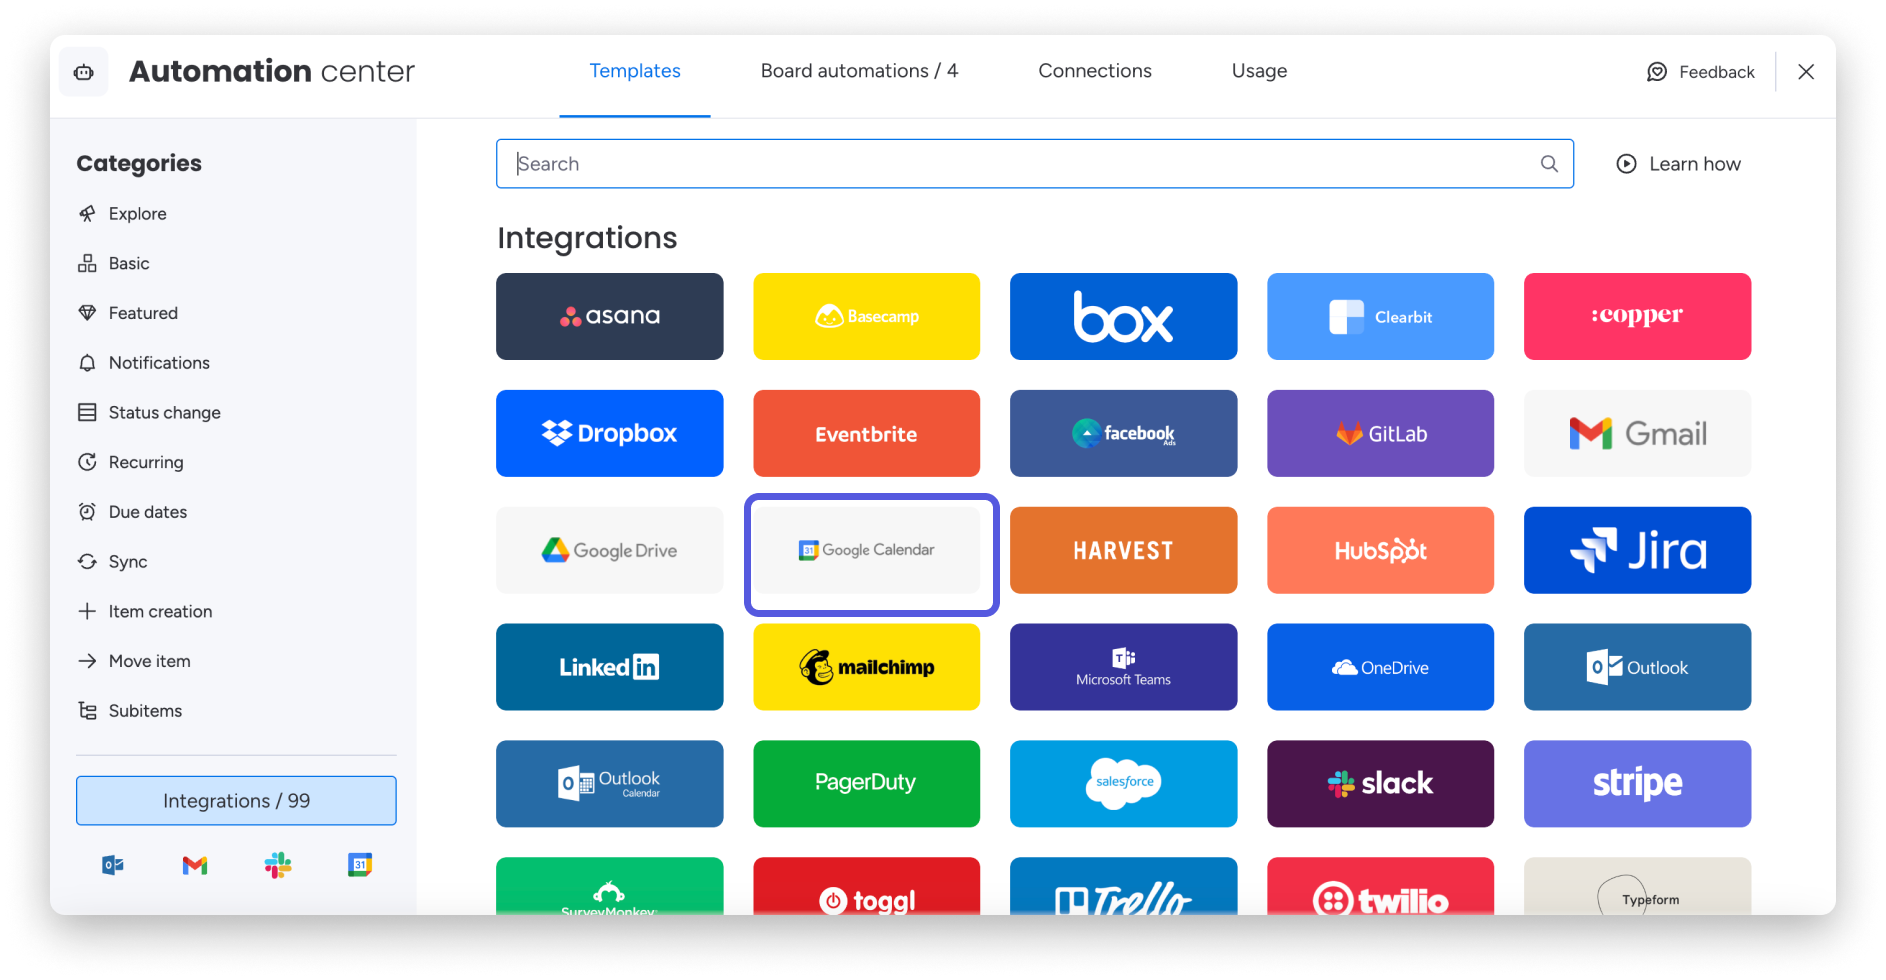
Task: Choose the Toggl integration tile
Action: [866, 887]
